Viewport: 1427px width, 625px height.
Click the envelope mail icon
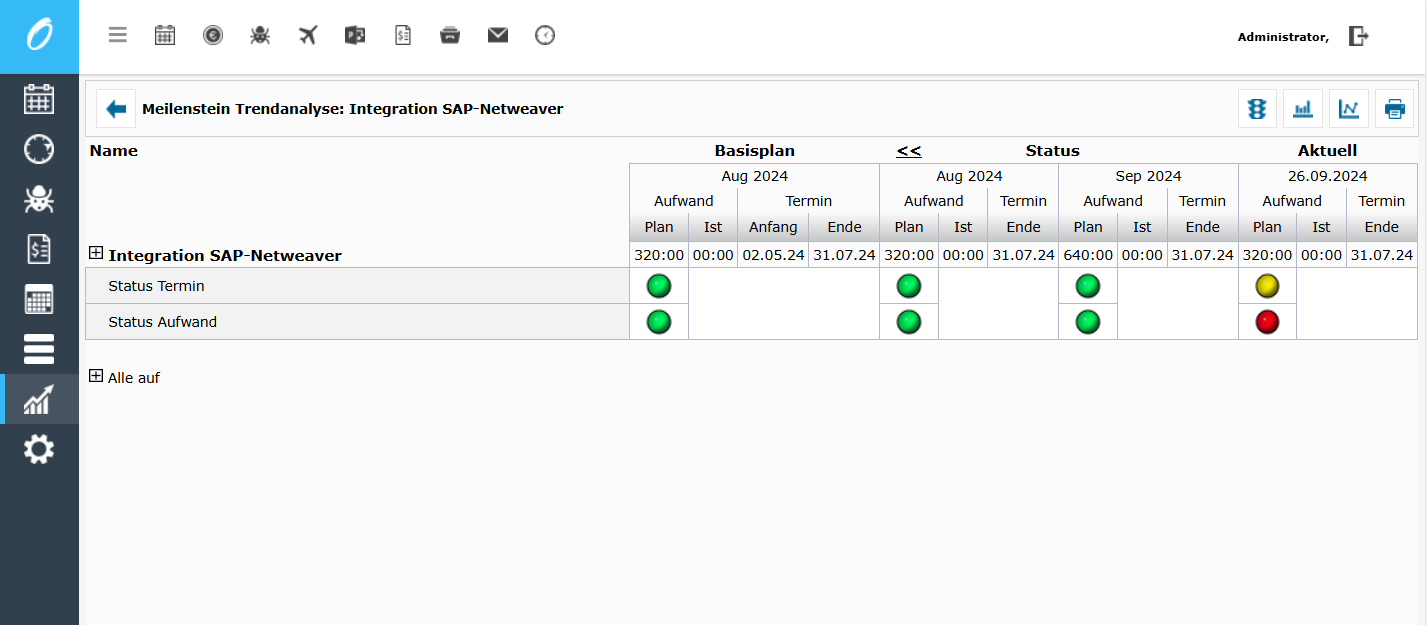point(498,35)
